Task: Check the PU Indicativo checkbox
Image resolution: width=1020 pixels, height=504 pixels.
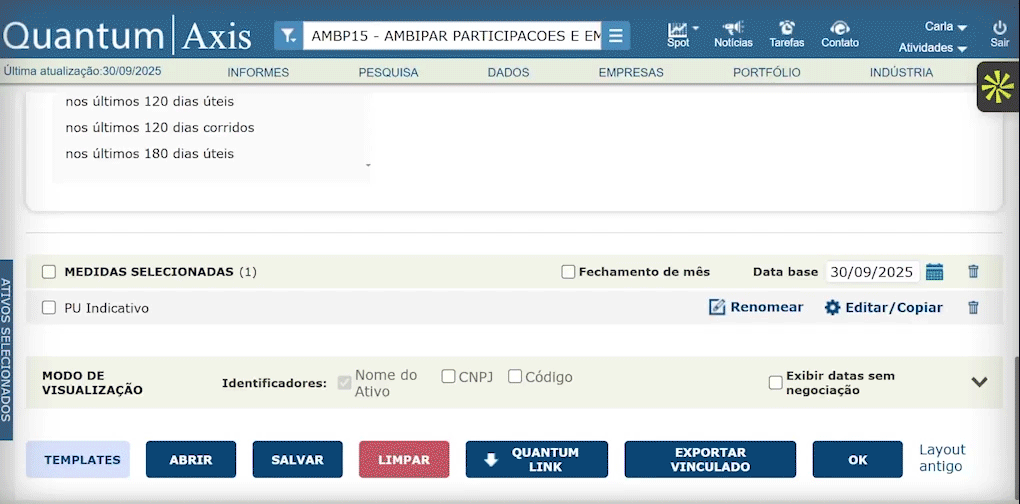Action: [49, 308]
